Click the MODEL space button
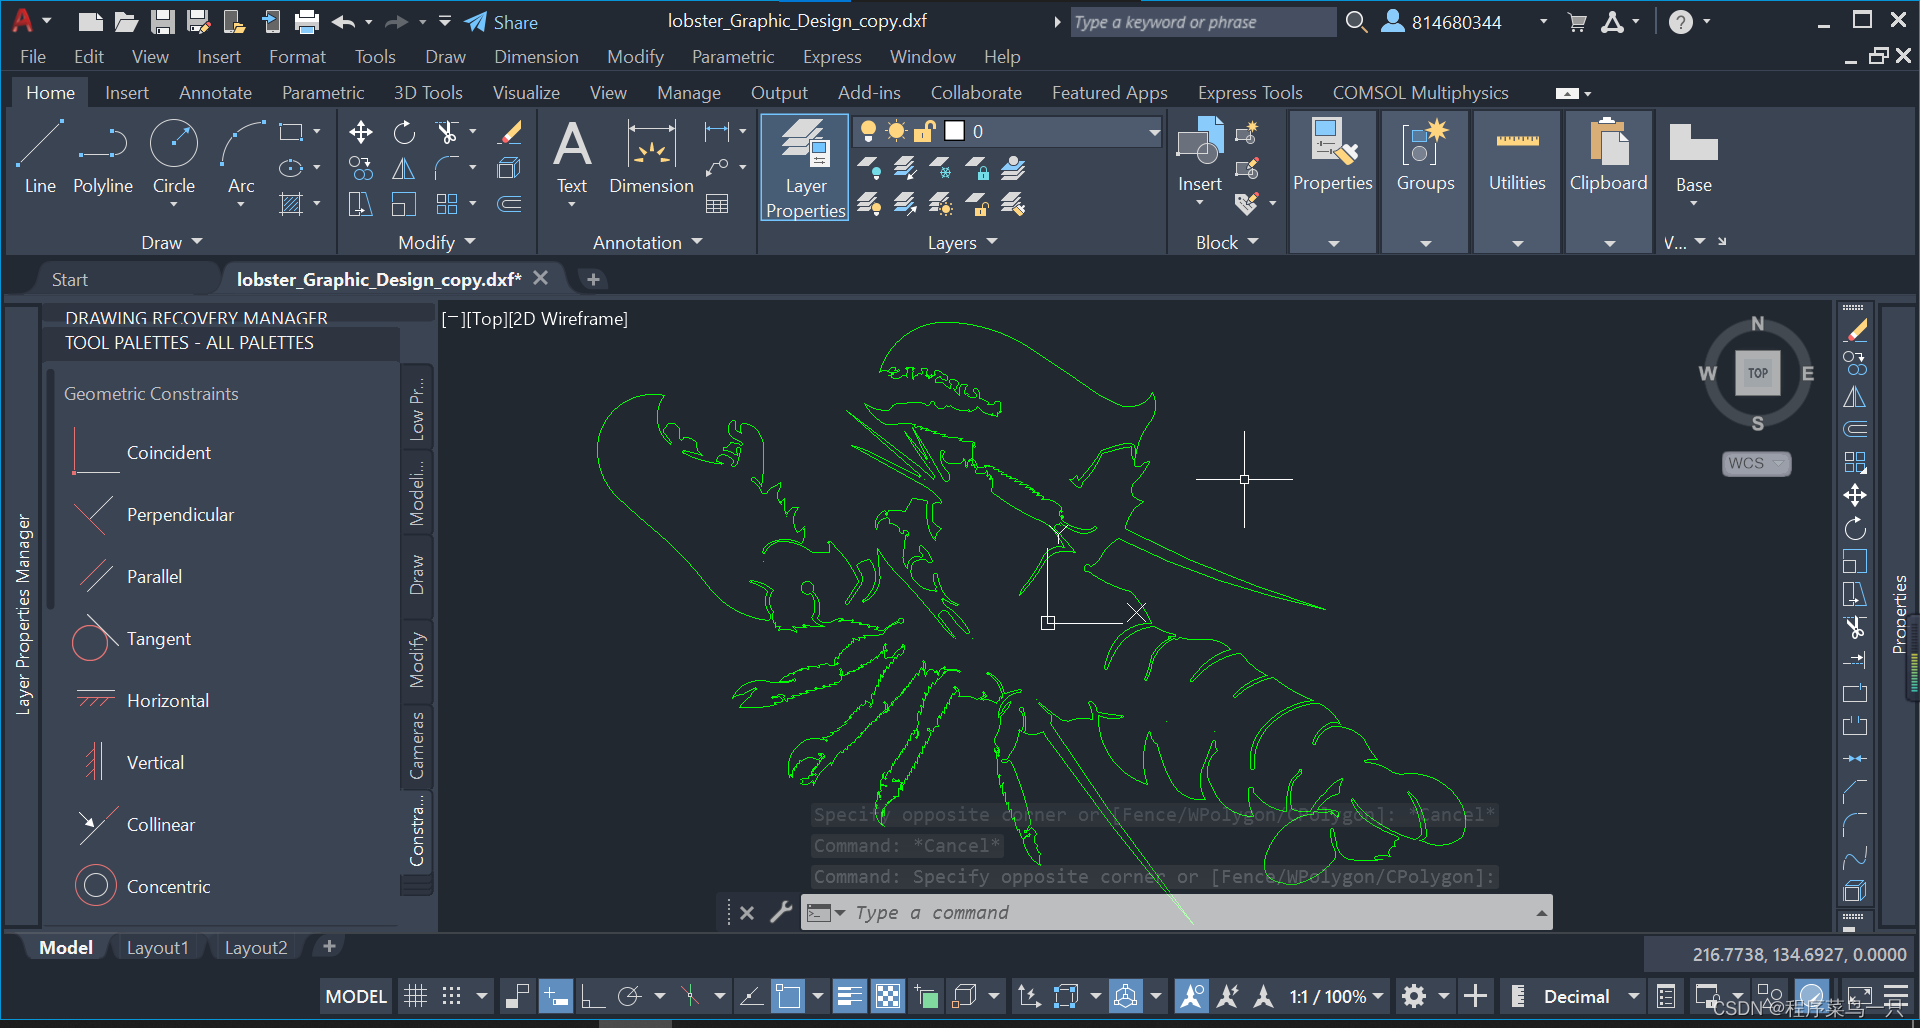 [356, 996]
